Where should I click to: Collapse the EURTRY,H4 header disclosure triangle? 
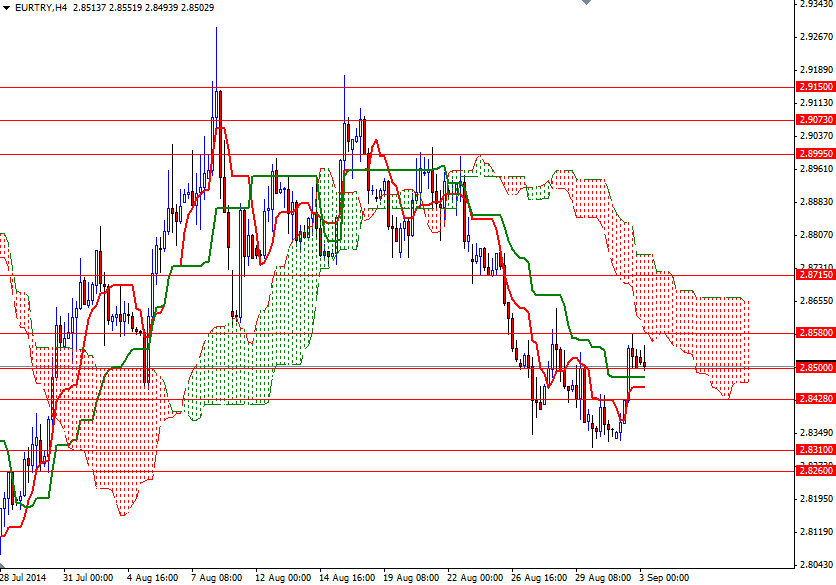coord(8,7)
